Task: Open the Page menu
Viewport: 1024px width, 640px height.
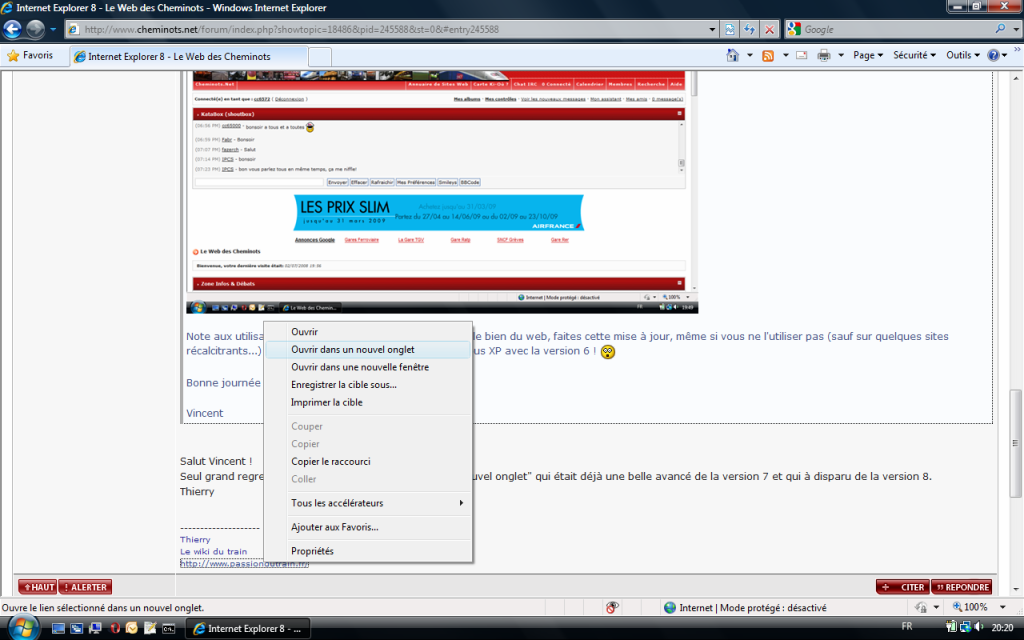Action: click(868, 56)
